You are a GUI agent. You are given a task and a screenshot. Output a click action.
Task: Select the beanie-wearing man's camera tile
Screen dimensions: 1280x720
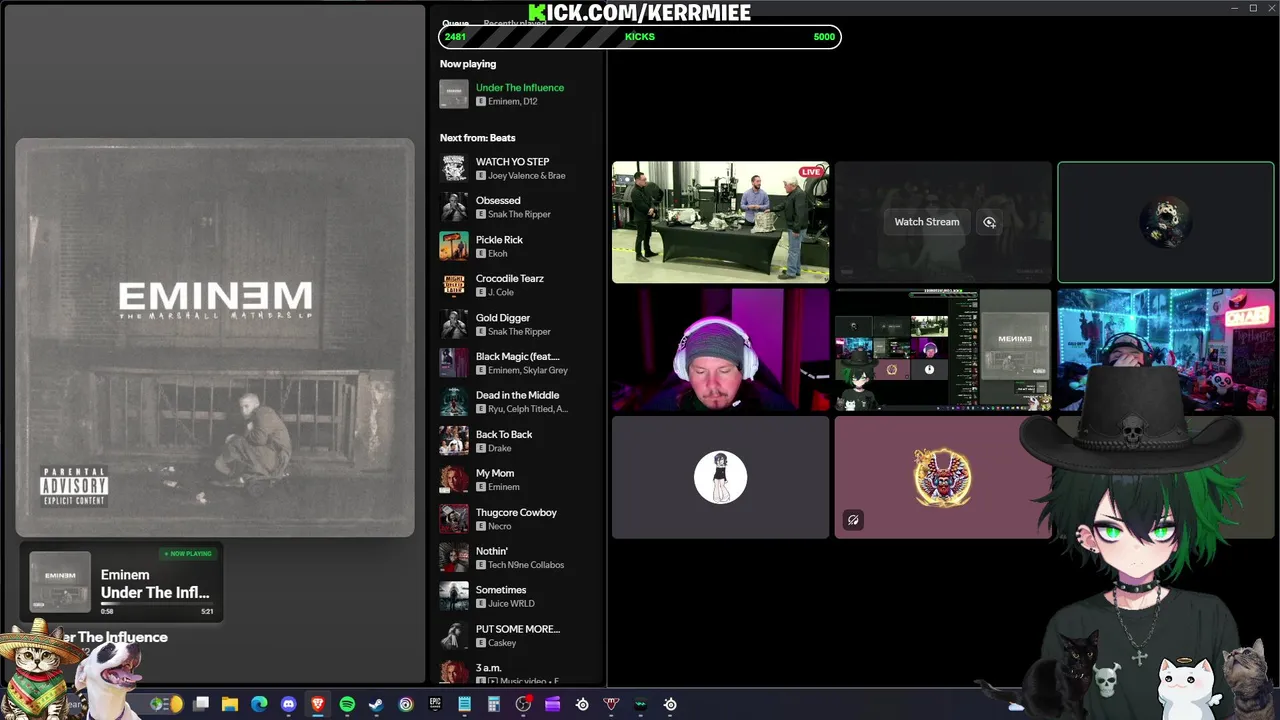point(720,350)
